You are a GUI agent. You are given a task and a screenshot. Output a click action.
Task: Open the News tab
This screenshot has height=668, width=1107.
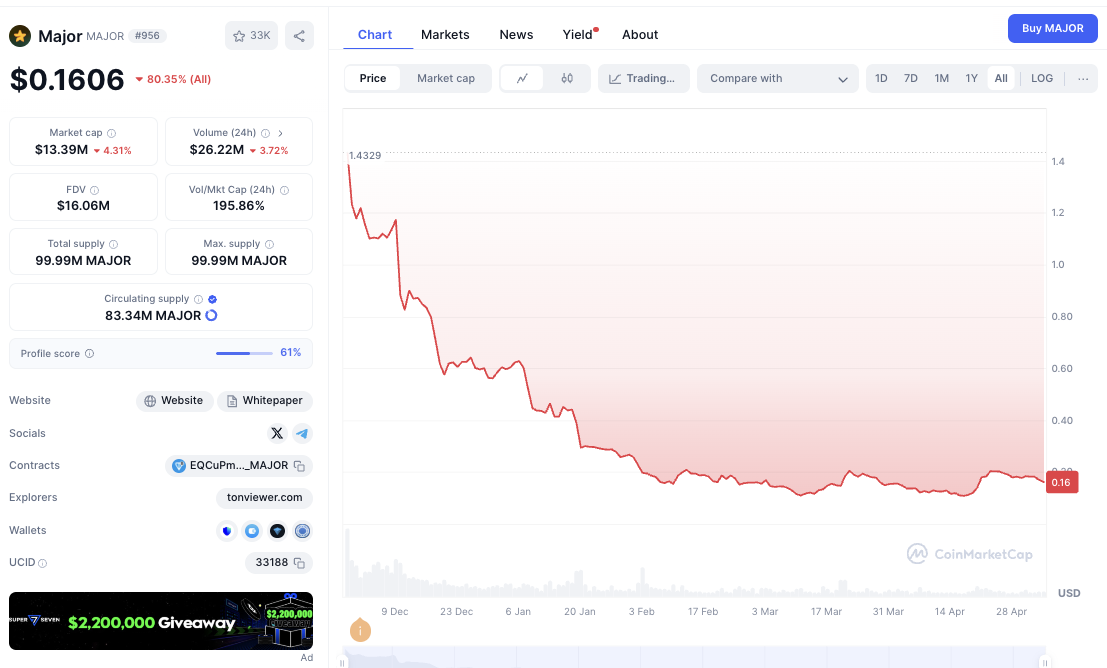(516, 35)
